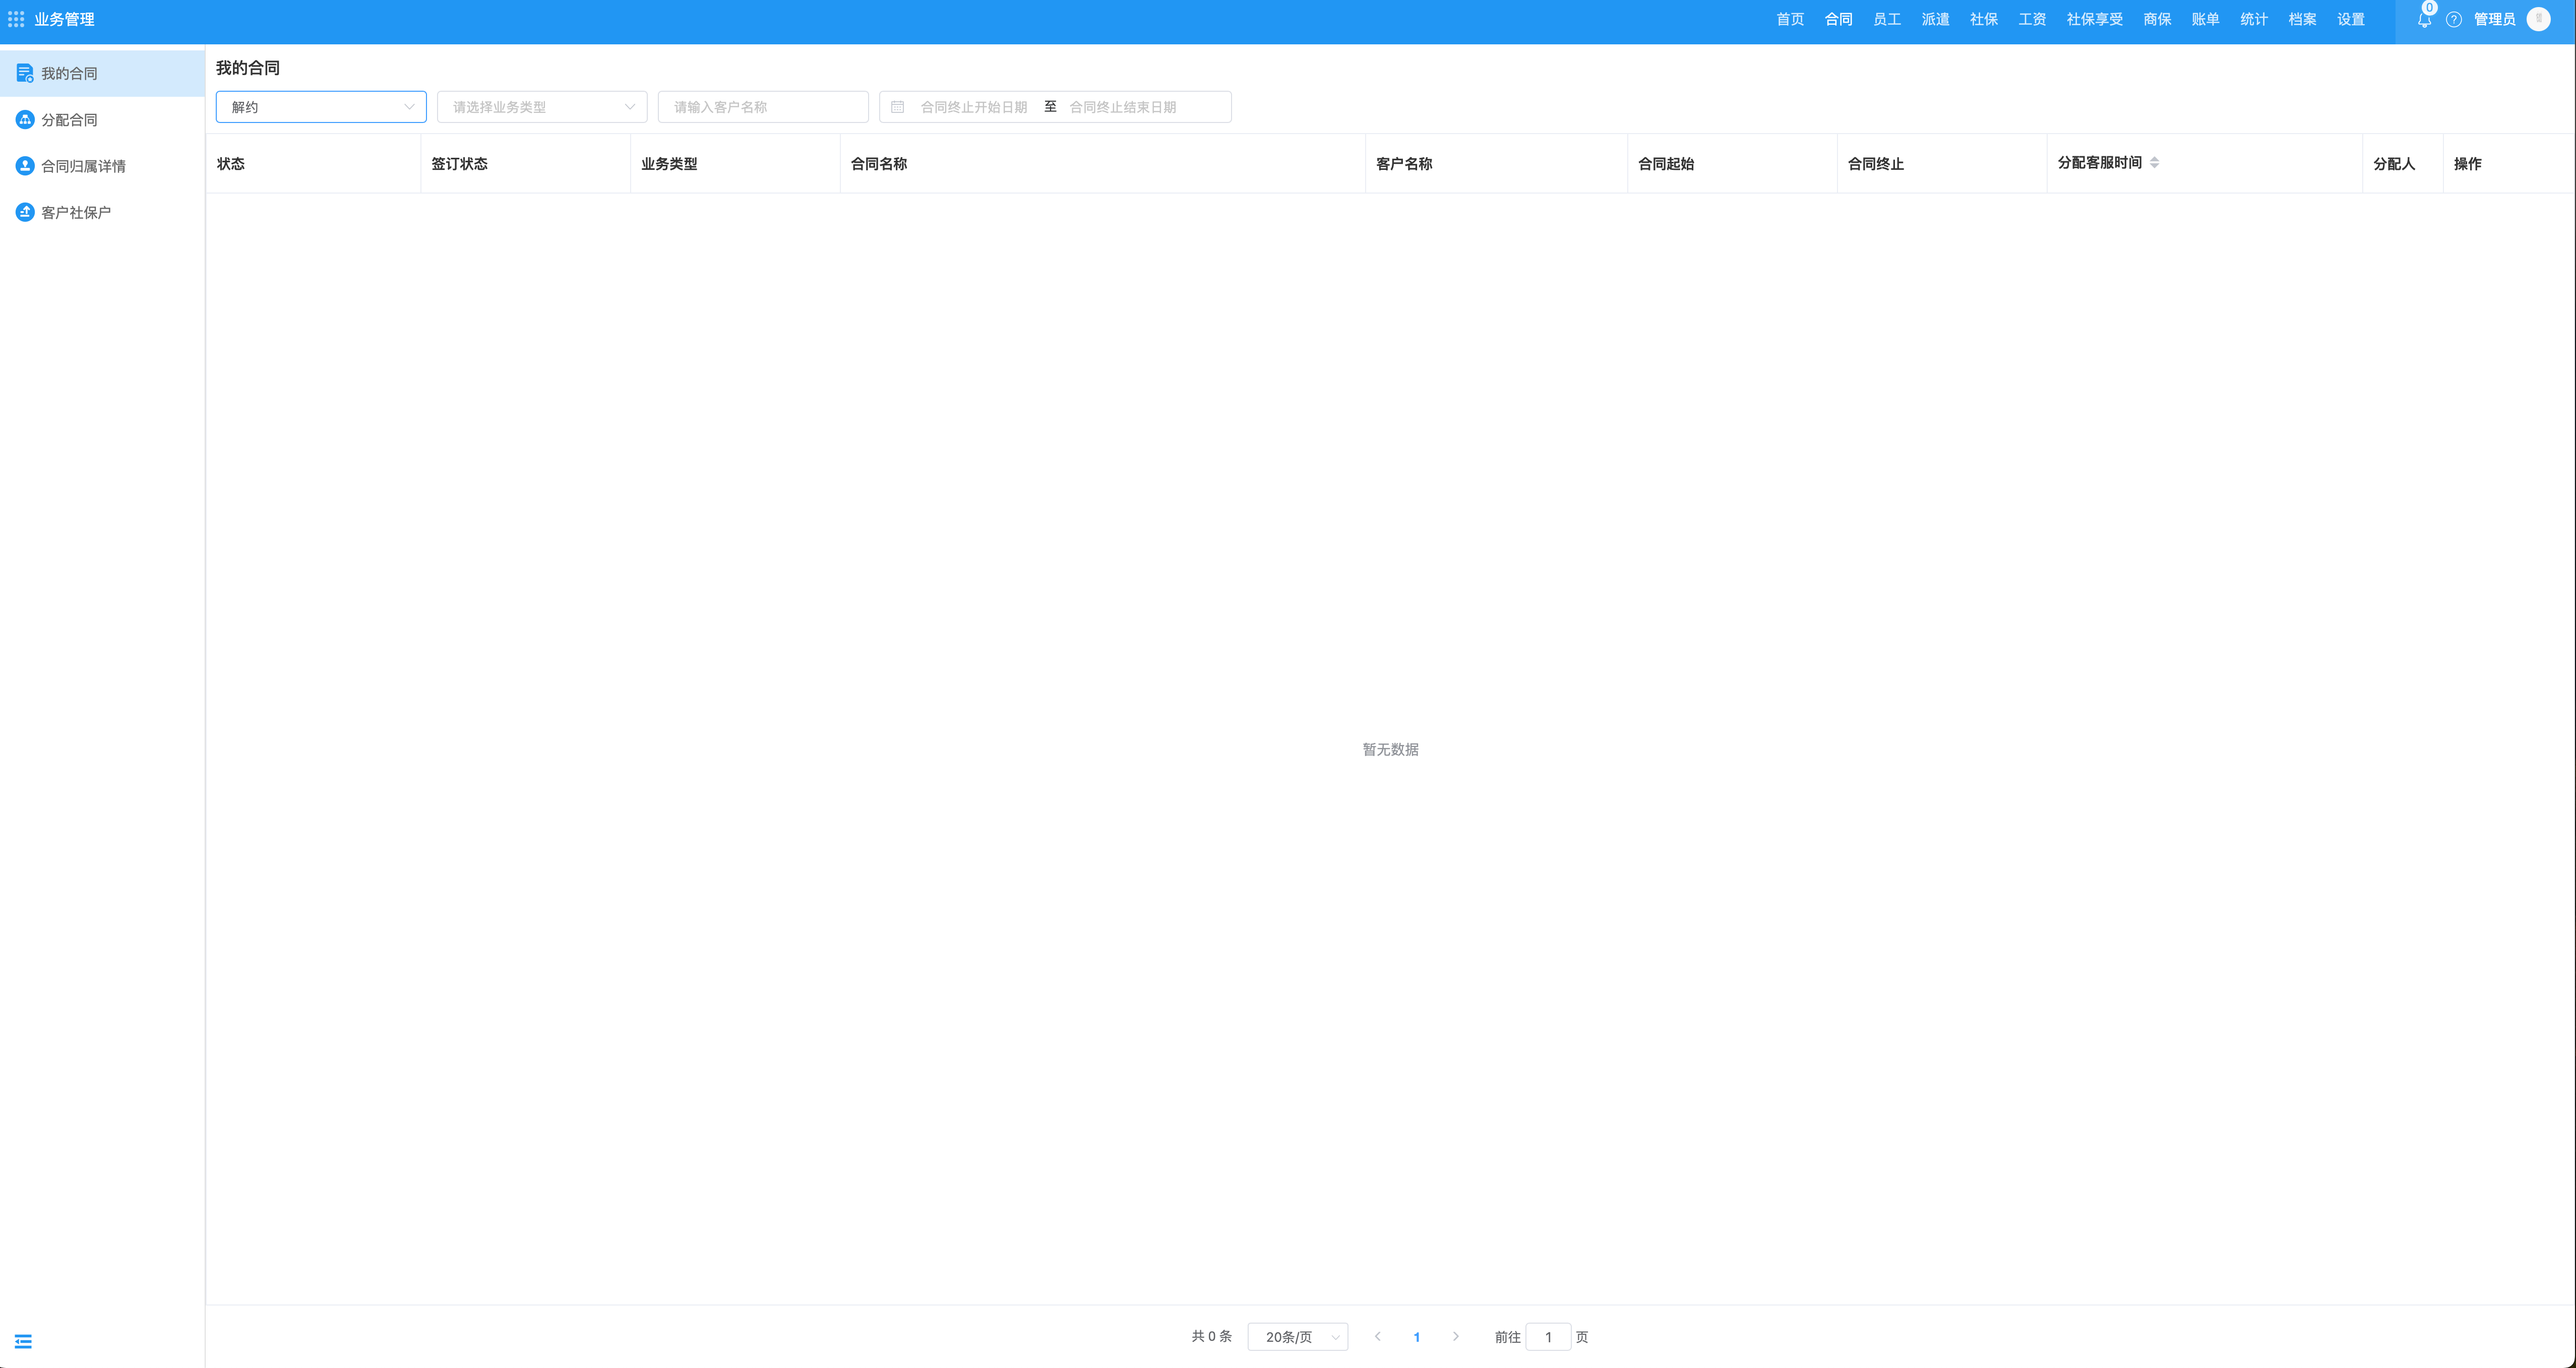
Task: Open 派遣 in the top navigation
Action: 1935,19
